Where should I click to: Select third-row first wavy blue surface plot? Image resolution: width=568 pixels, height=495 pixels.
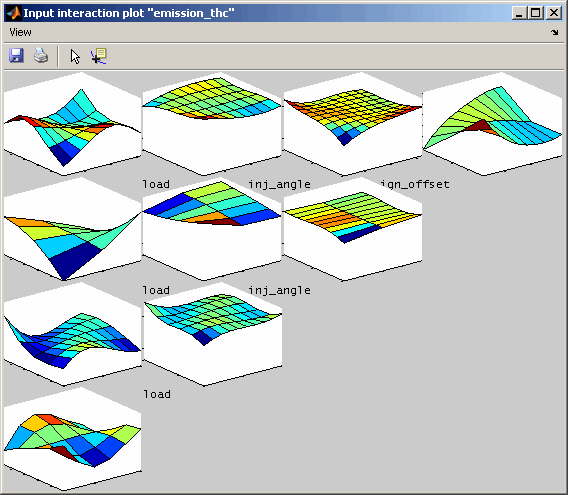click(x=72, y=334)
